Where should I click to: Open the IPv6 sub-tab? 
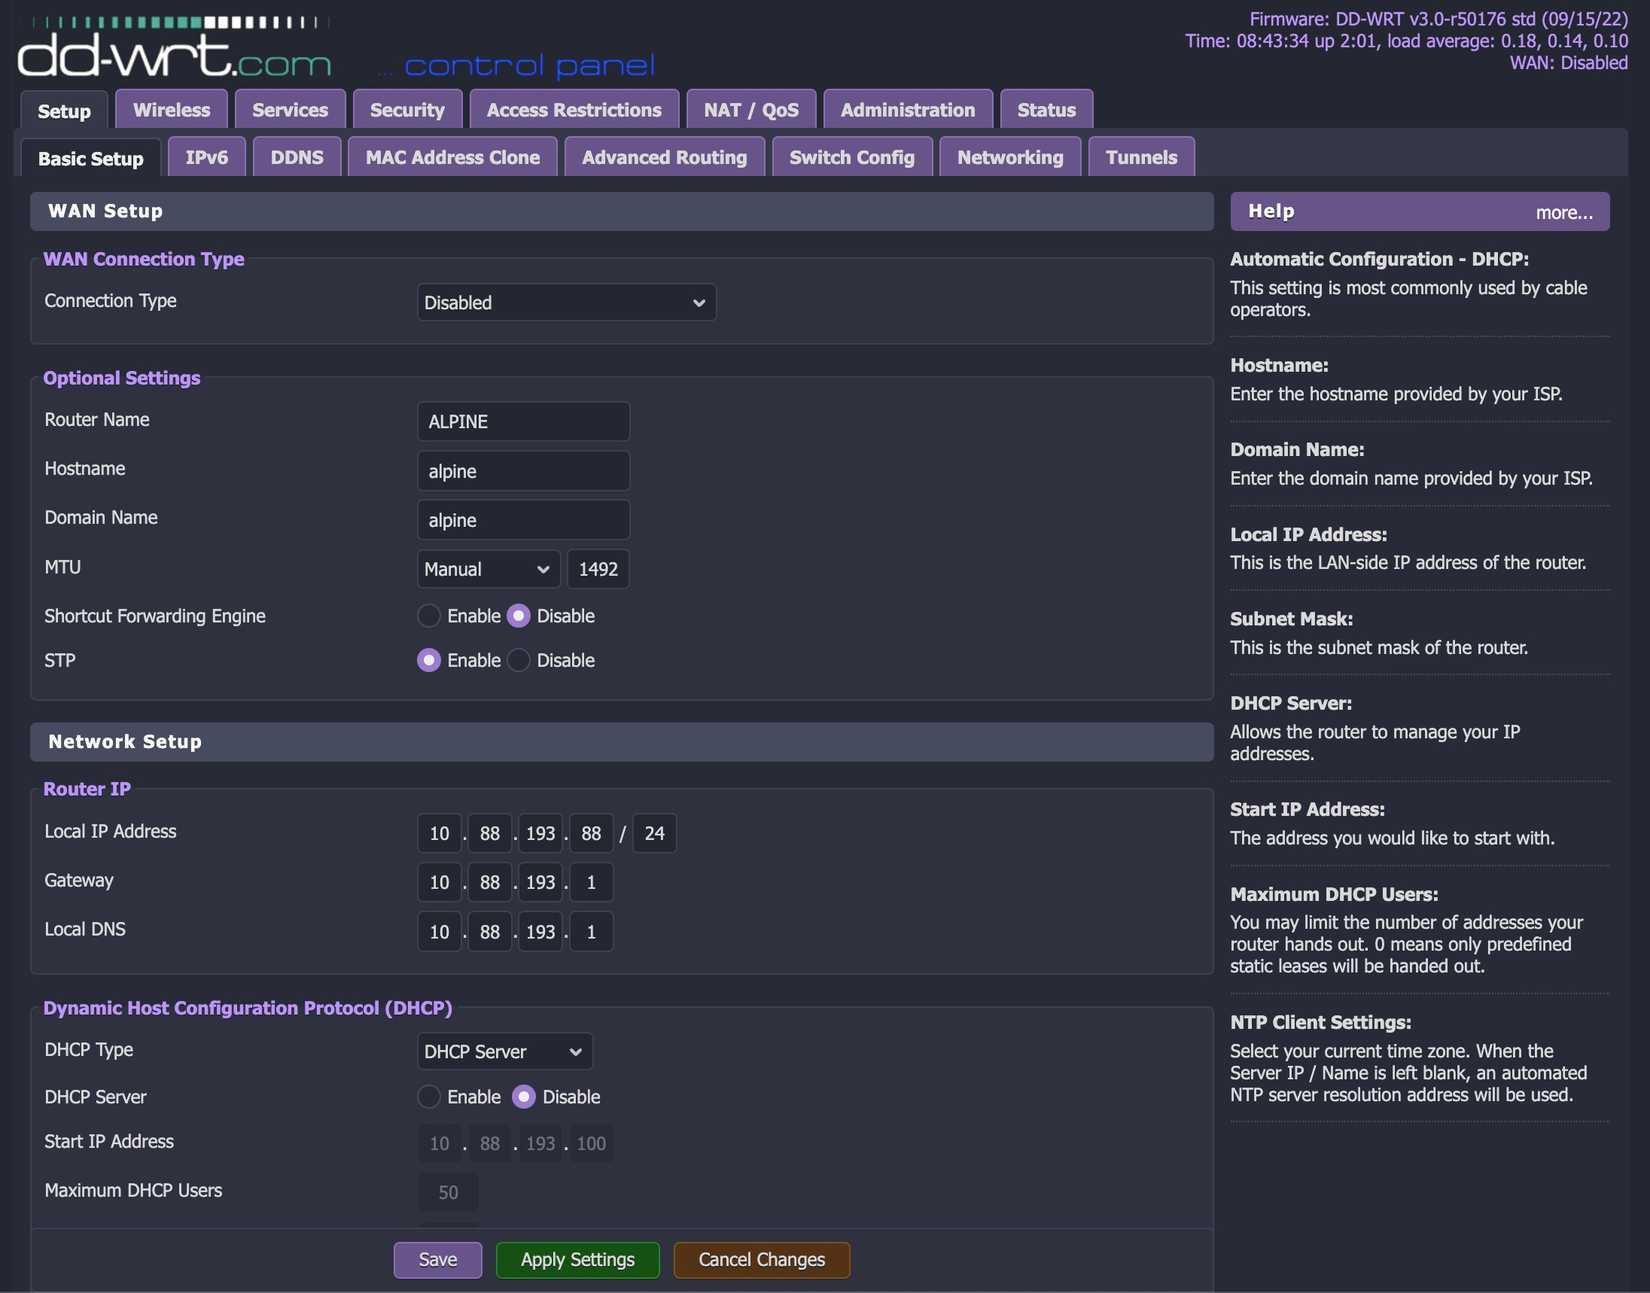(207, 157)
